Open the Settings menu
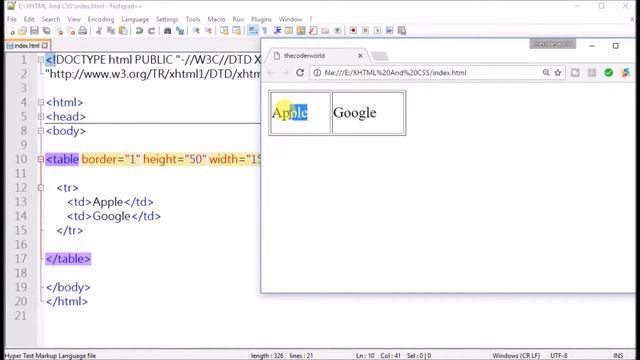Image resolution: width=640 pixels, height=360 pixels. coord(167,19)
